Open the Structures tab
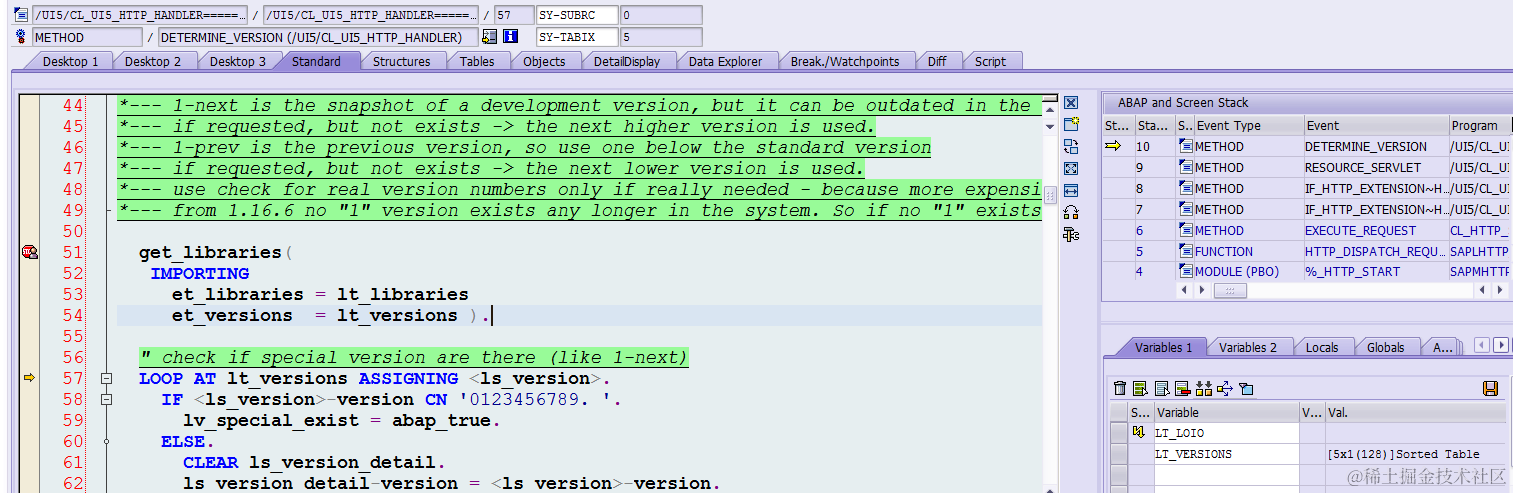This screenshot has height=493, width=1513. [x=402, y=62]
